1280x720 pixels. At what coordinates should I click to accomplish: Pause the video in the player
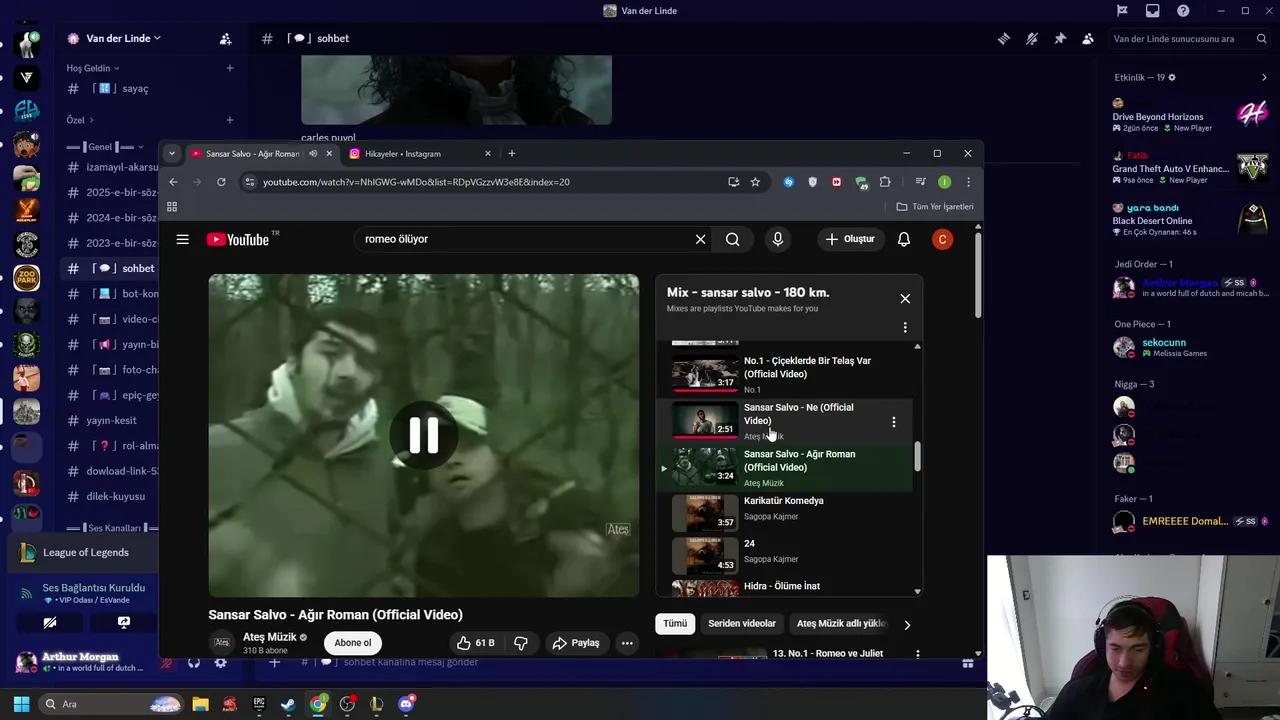click(423, 435)
